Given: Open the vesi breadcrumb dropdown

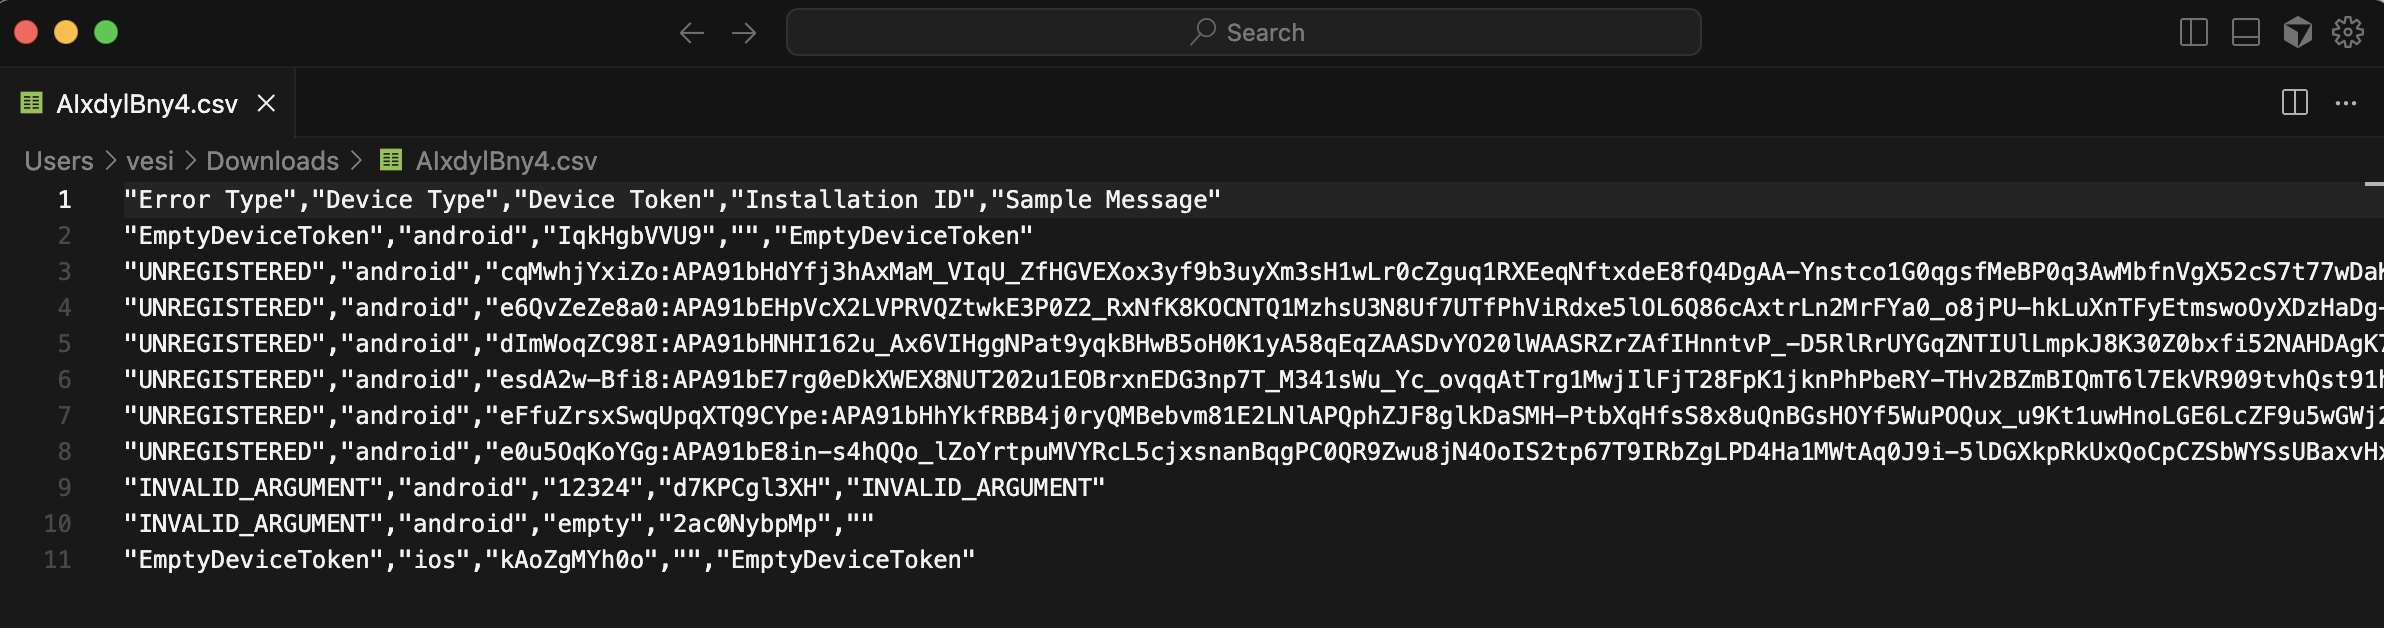Looking at the screenshot, I should tap(150, 161).
